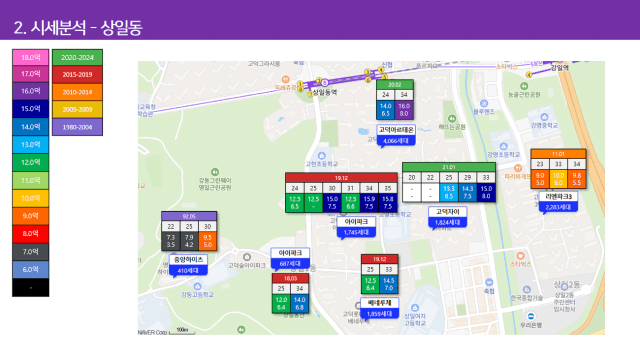Click the 고현초등학교 school icon
This screenshot has width=640, height=360.
[x=322, y=156]
